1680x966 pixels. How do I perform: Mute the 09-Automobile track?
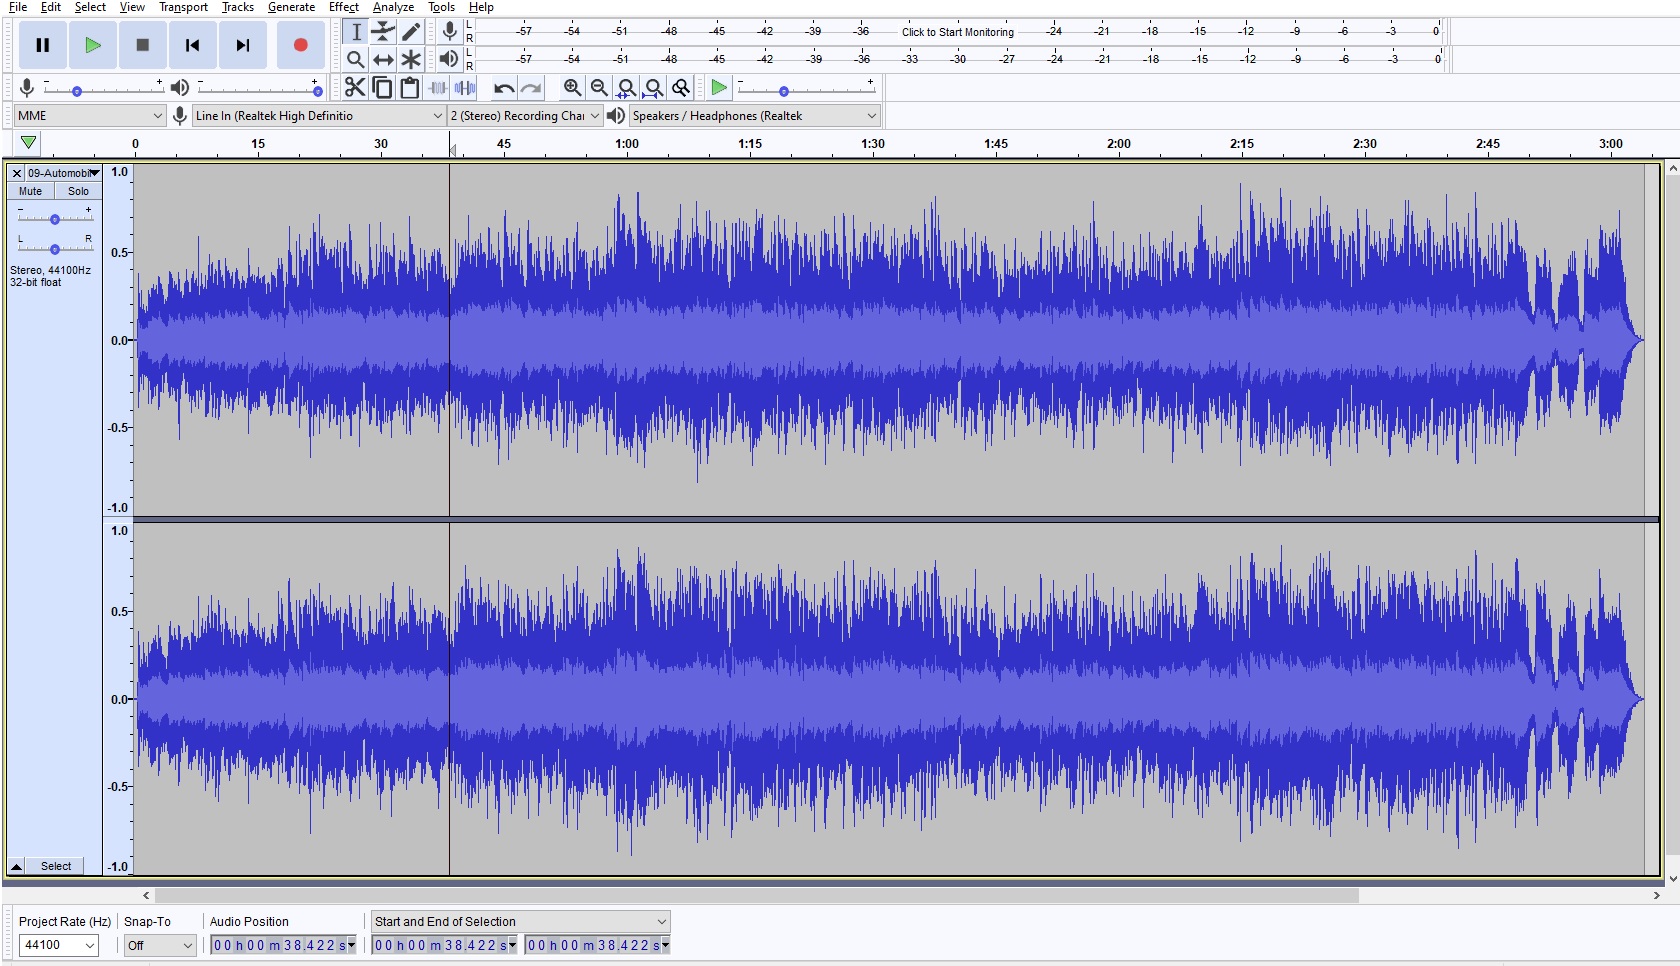pyautogui.click(x=30, y=191)
